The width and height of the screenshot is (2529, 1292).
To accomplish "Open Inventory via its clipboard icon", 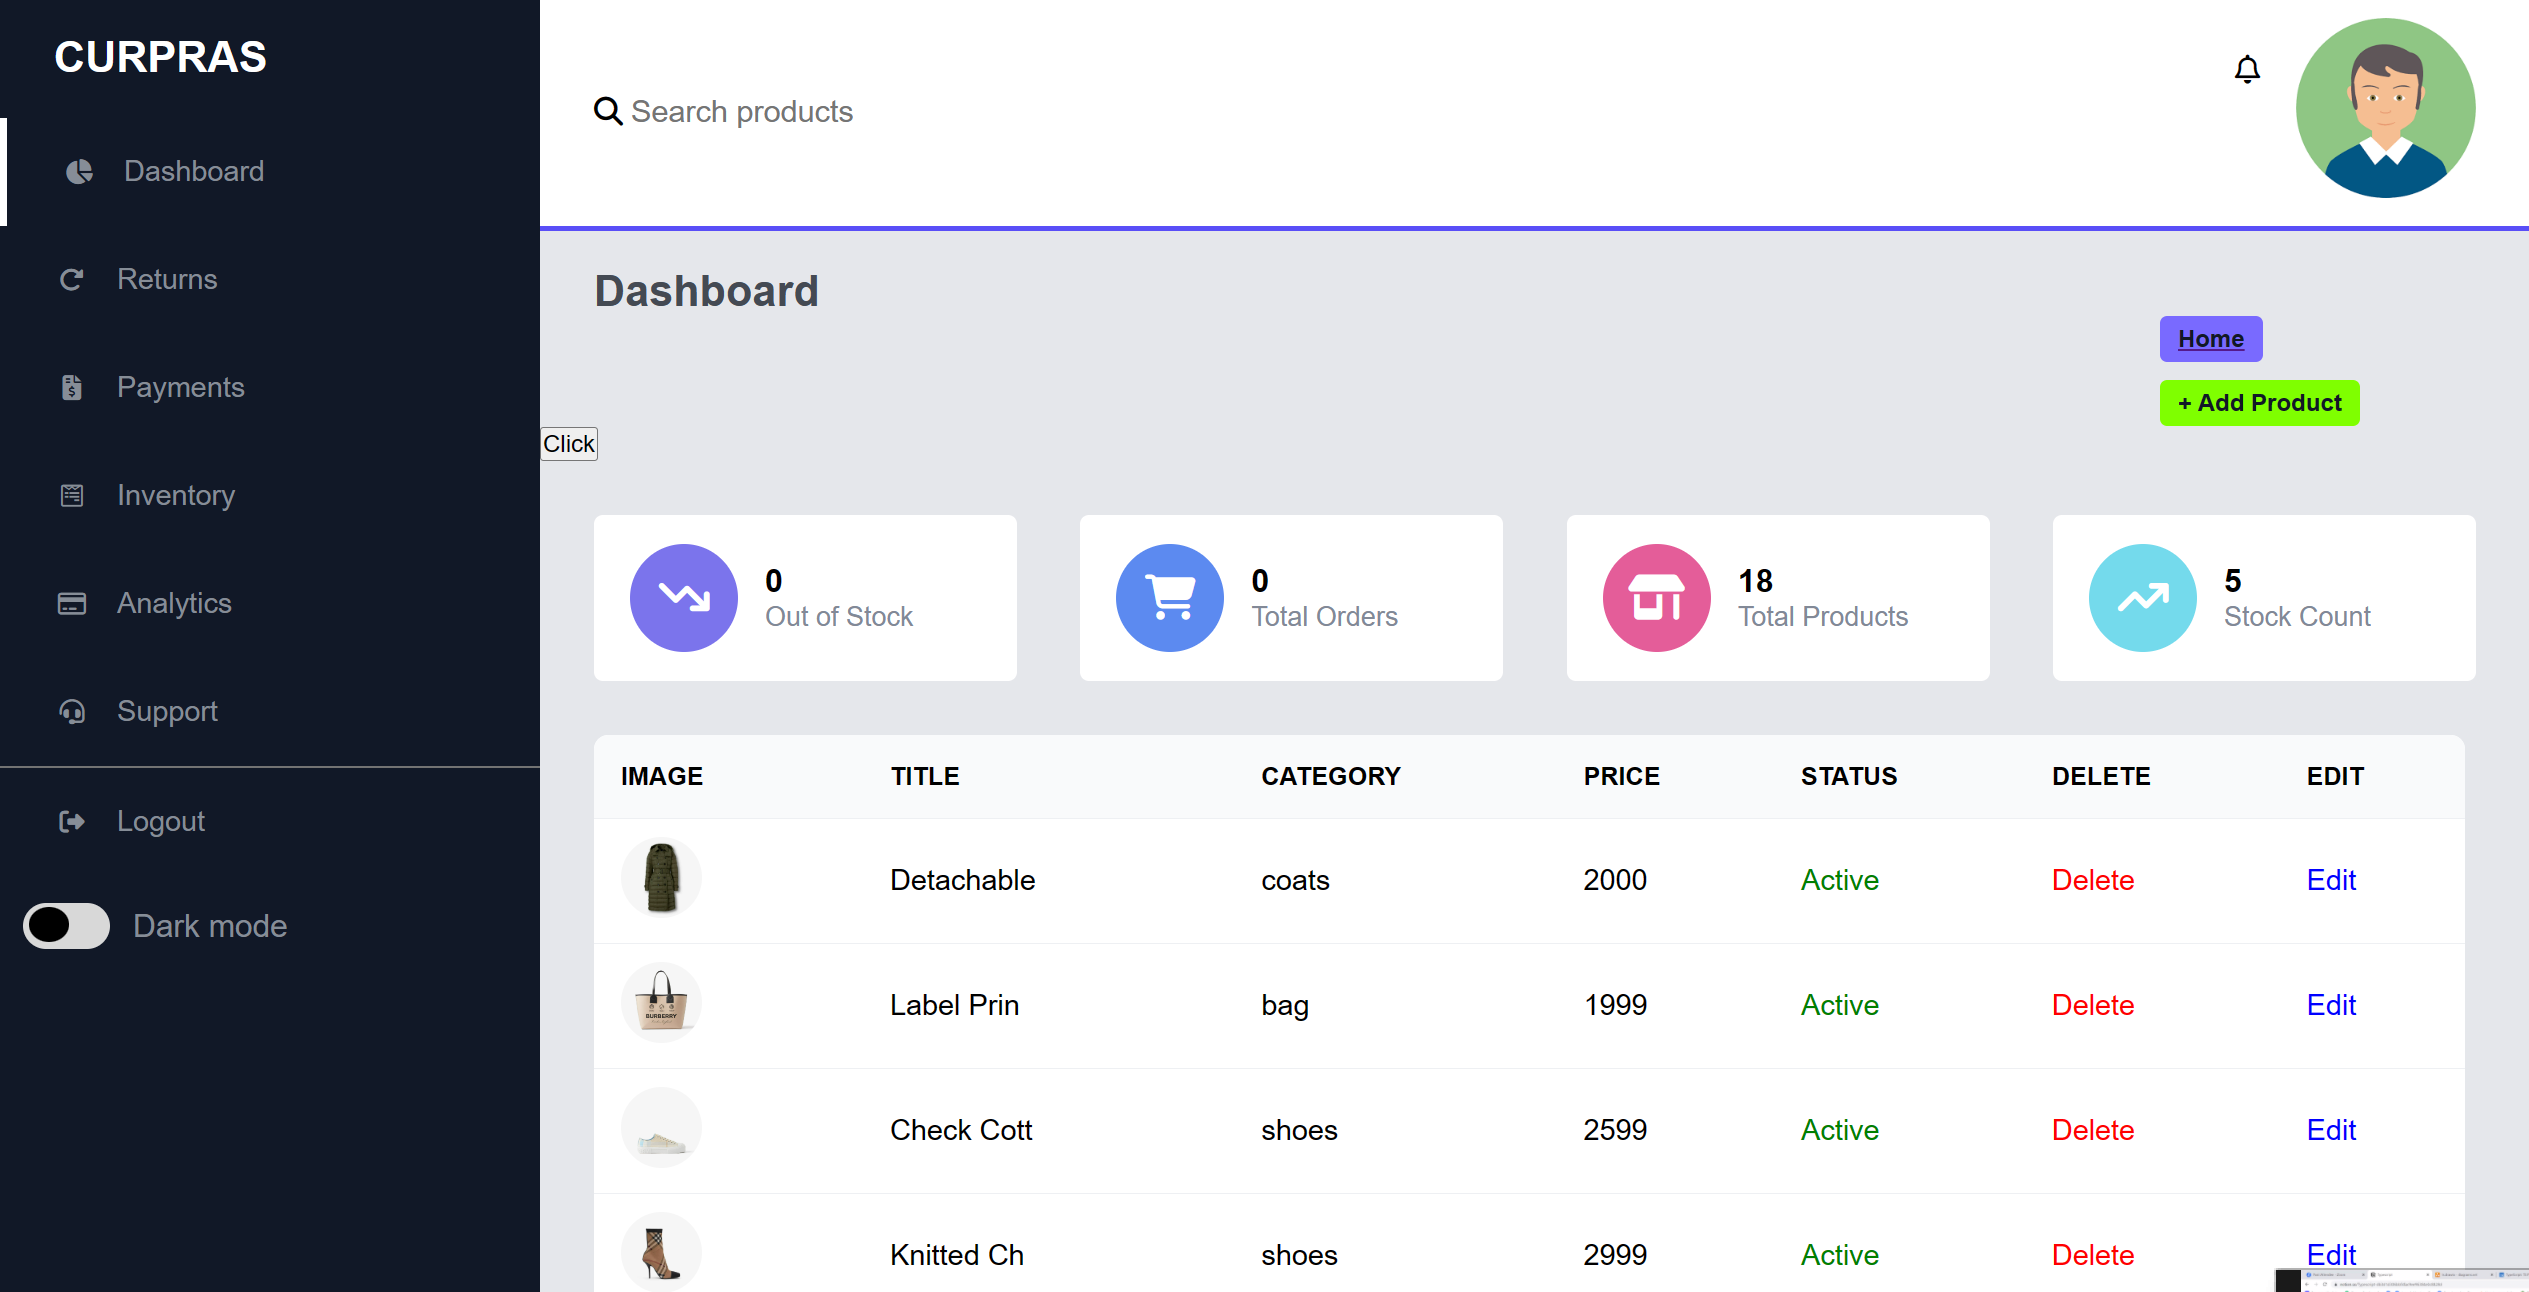I will click(x=71, y=495).
